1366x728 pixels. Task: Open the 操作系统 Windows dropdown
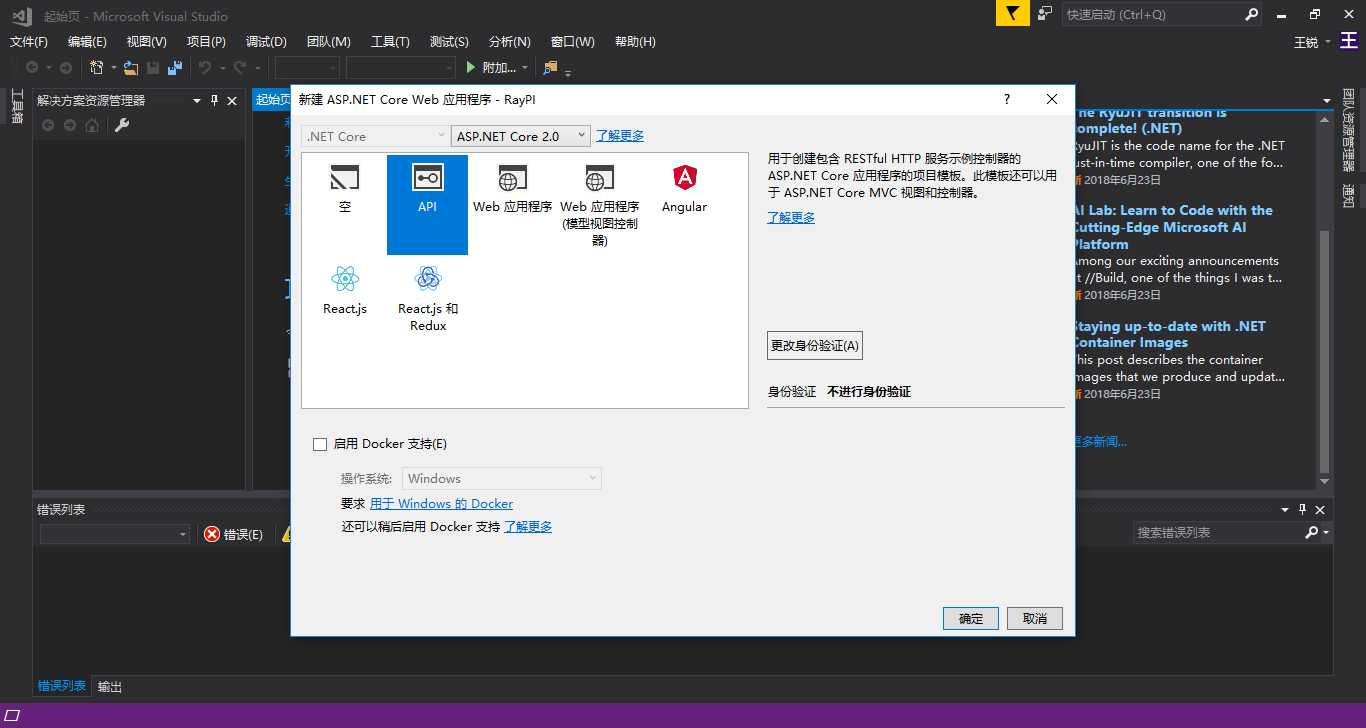(502, 478)
